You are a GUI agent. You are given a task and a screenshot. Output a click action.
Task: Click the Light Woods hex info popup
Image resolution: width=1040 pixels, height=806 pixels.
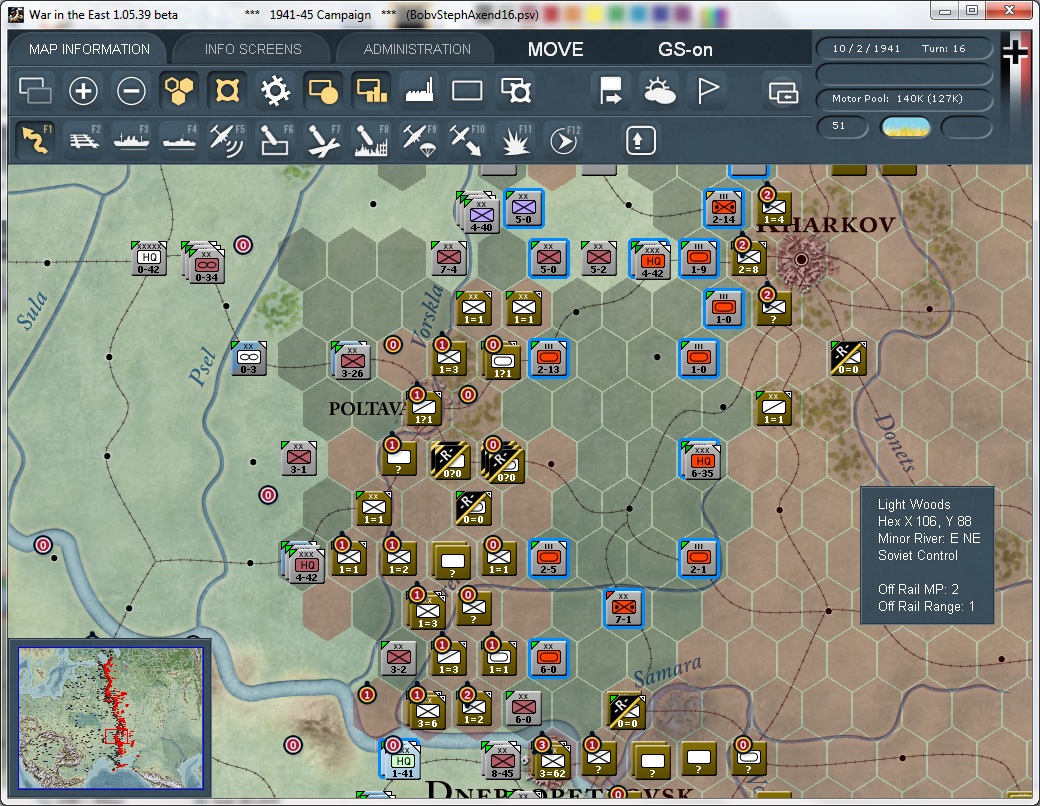click(927, 555)
